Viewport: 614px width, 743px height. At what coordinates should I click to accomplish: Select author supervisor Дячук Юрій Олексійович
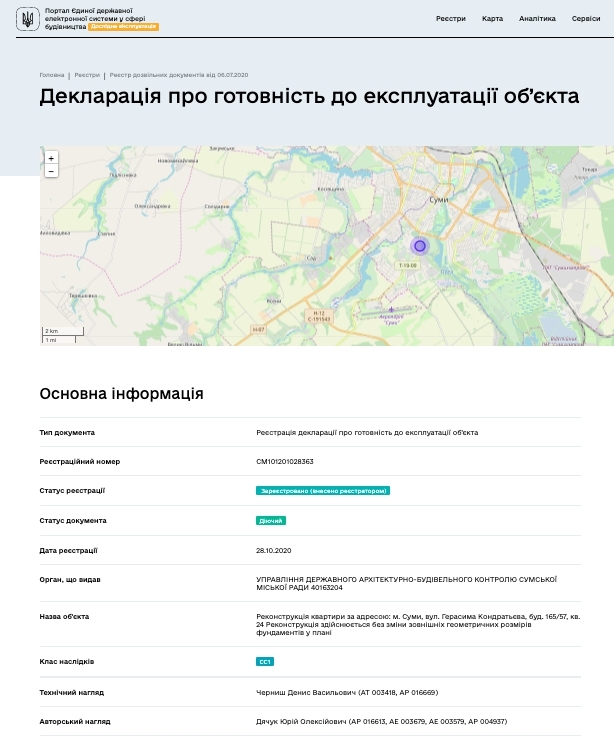[x=381, y=722]
